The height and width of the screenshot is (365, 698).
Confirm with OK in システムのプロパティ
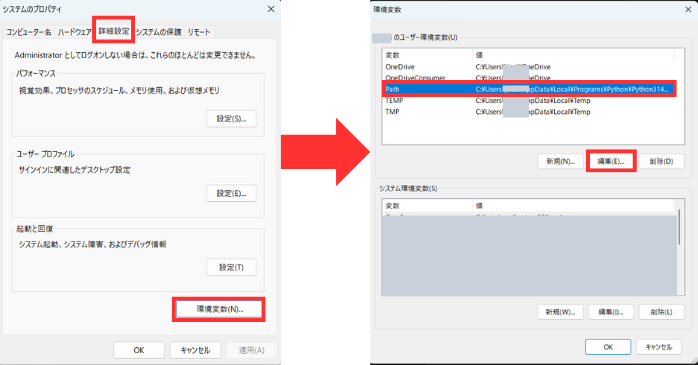click(139, 350)
